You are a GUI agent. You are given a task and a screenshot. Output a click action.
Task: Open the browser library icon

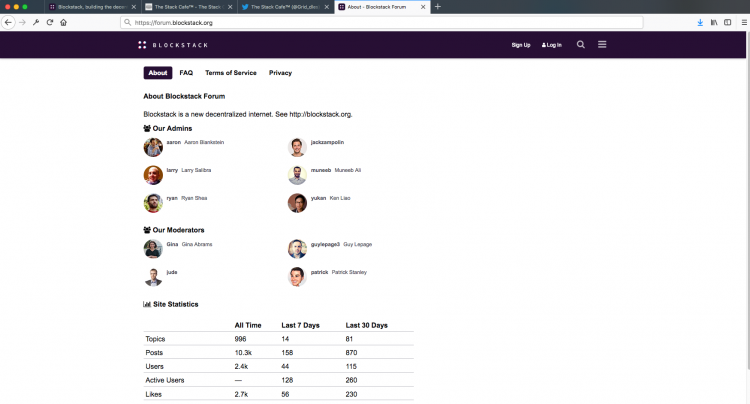pos(714,22)
